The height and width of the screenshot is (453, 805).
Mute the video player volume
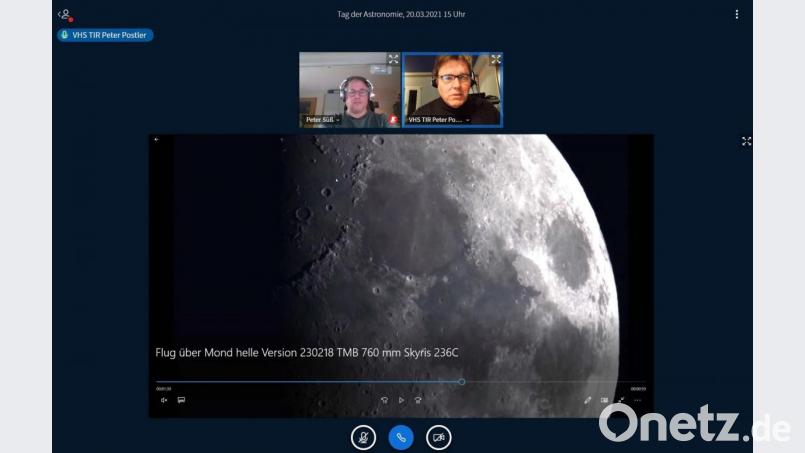(x=164, y=400)
